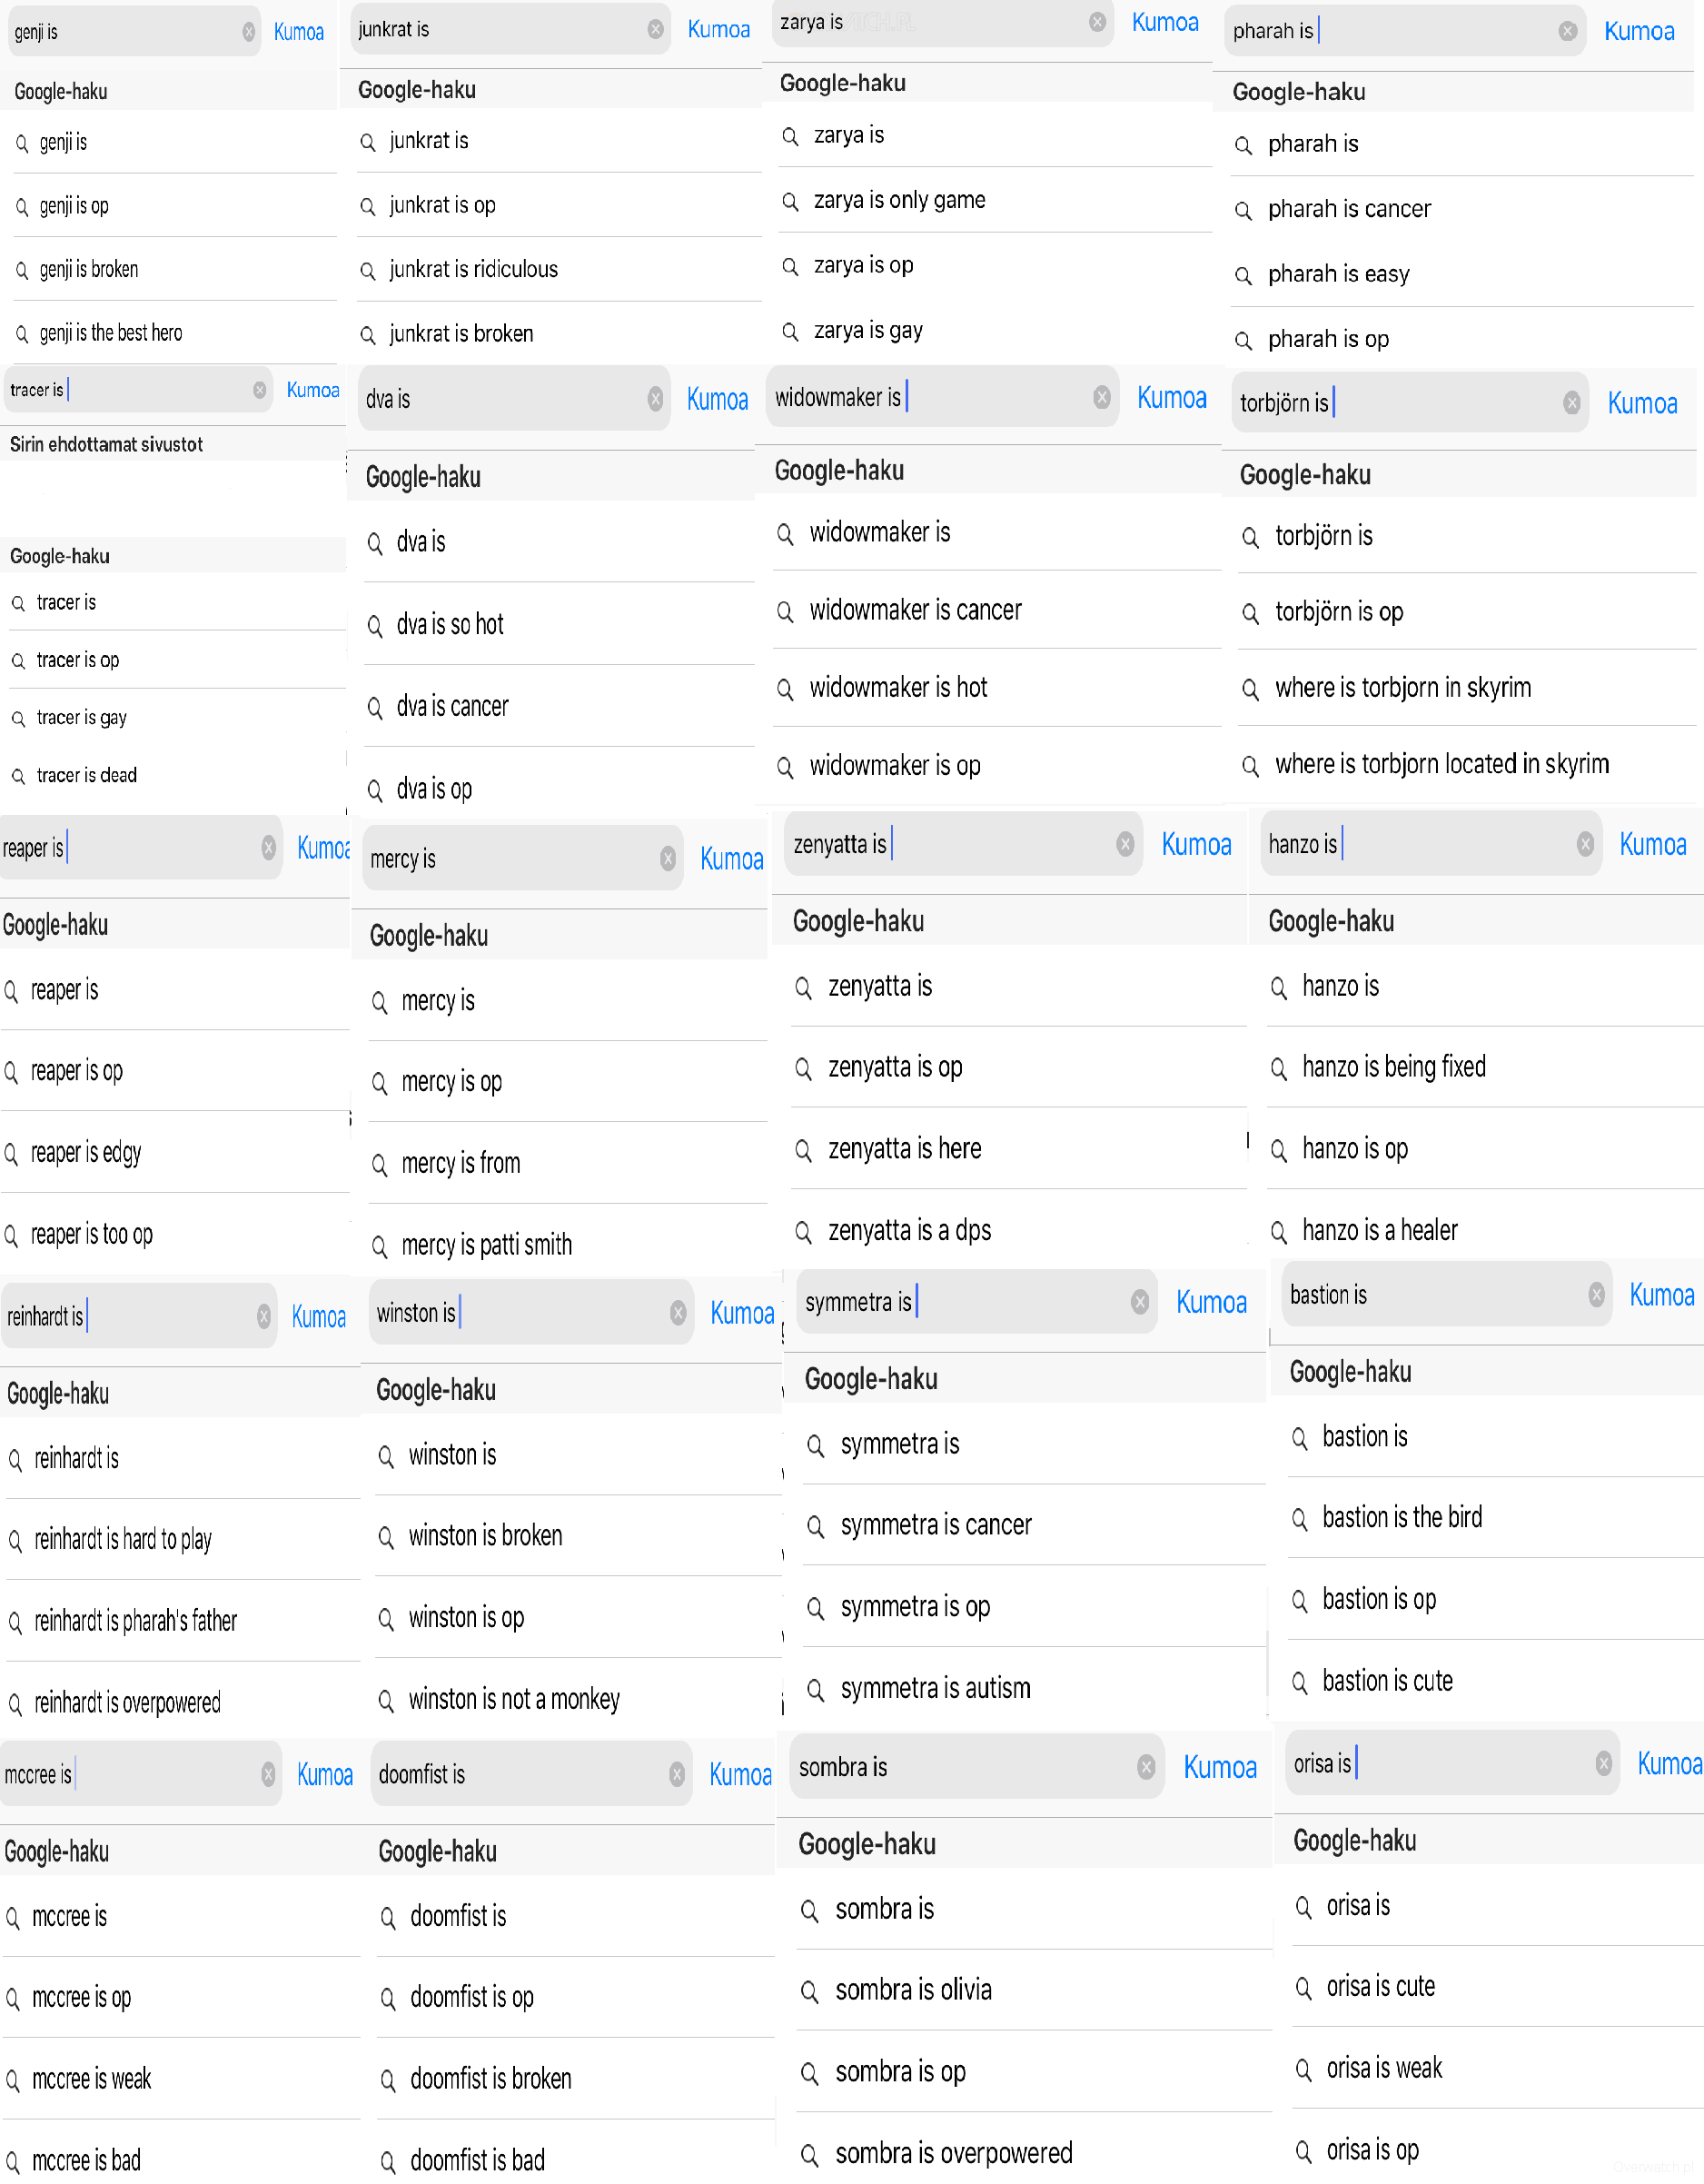Viewport: 1704px width, 2184px height.
Task: Clear the 'widowmaker is' search box
Action: [1101, 398]
